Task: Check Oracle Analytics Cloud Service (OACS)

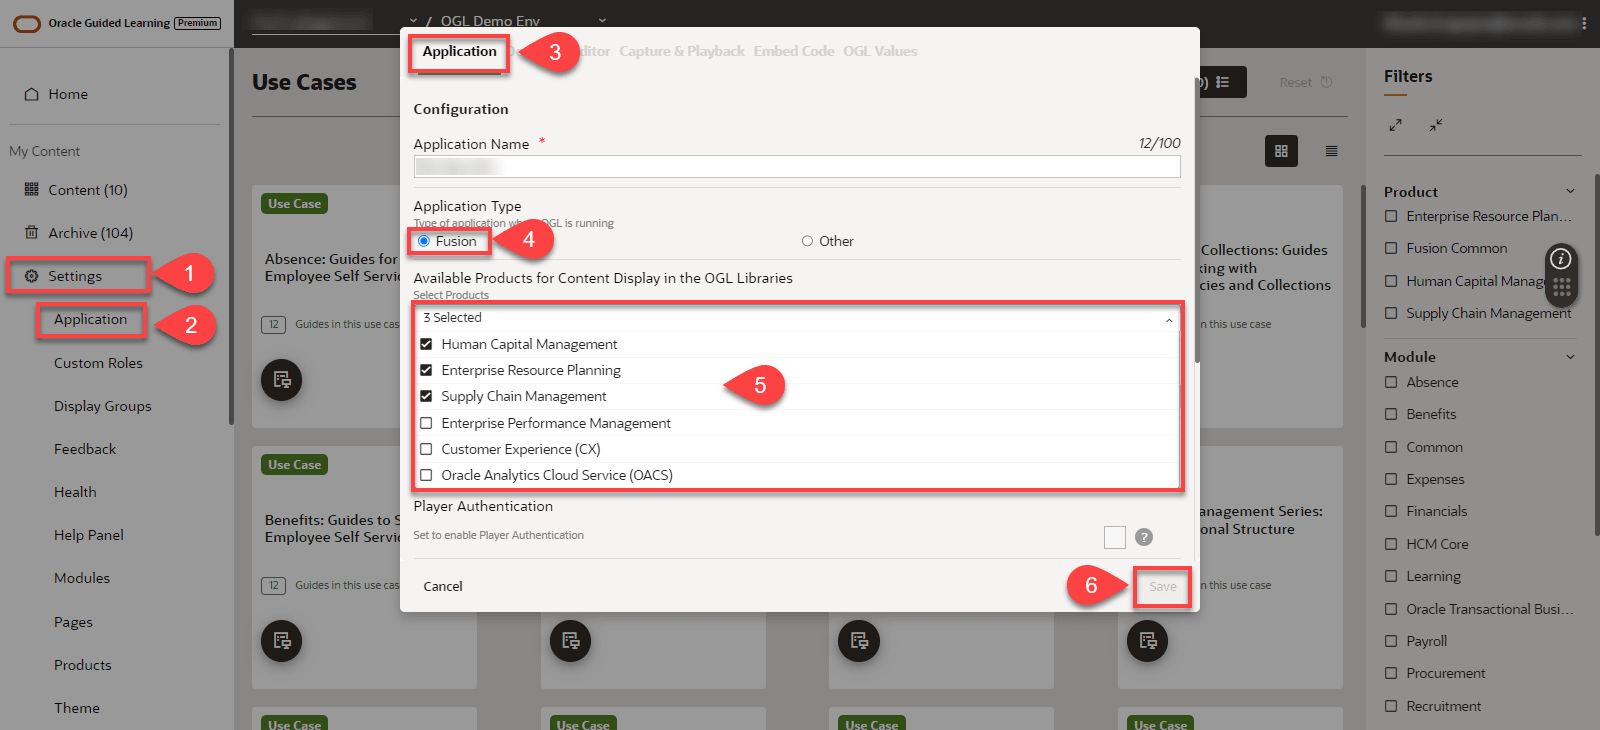Action: [426, 475]
